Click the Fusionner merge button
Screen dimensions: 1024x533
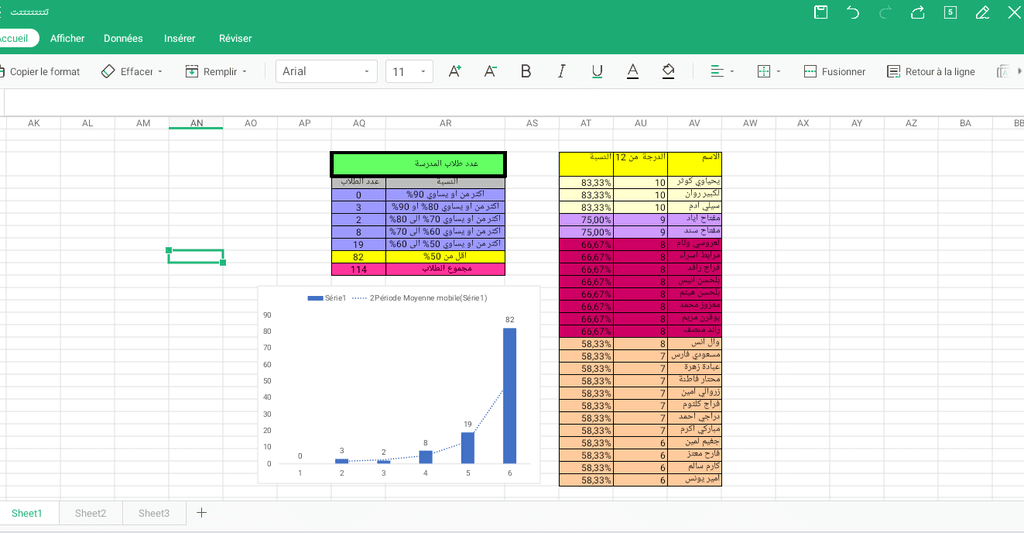click(834, 71)
